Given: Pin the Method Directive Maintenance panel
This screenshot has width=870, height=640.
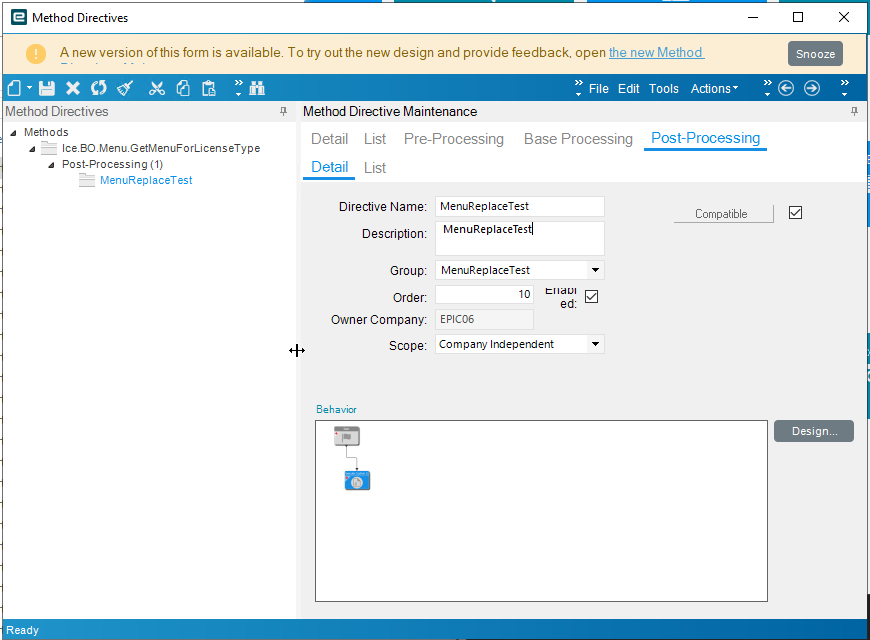Looking at the screenshot, I should (854, 112).
